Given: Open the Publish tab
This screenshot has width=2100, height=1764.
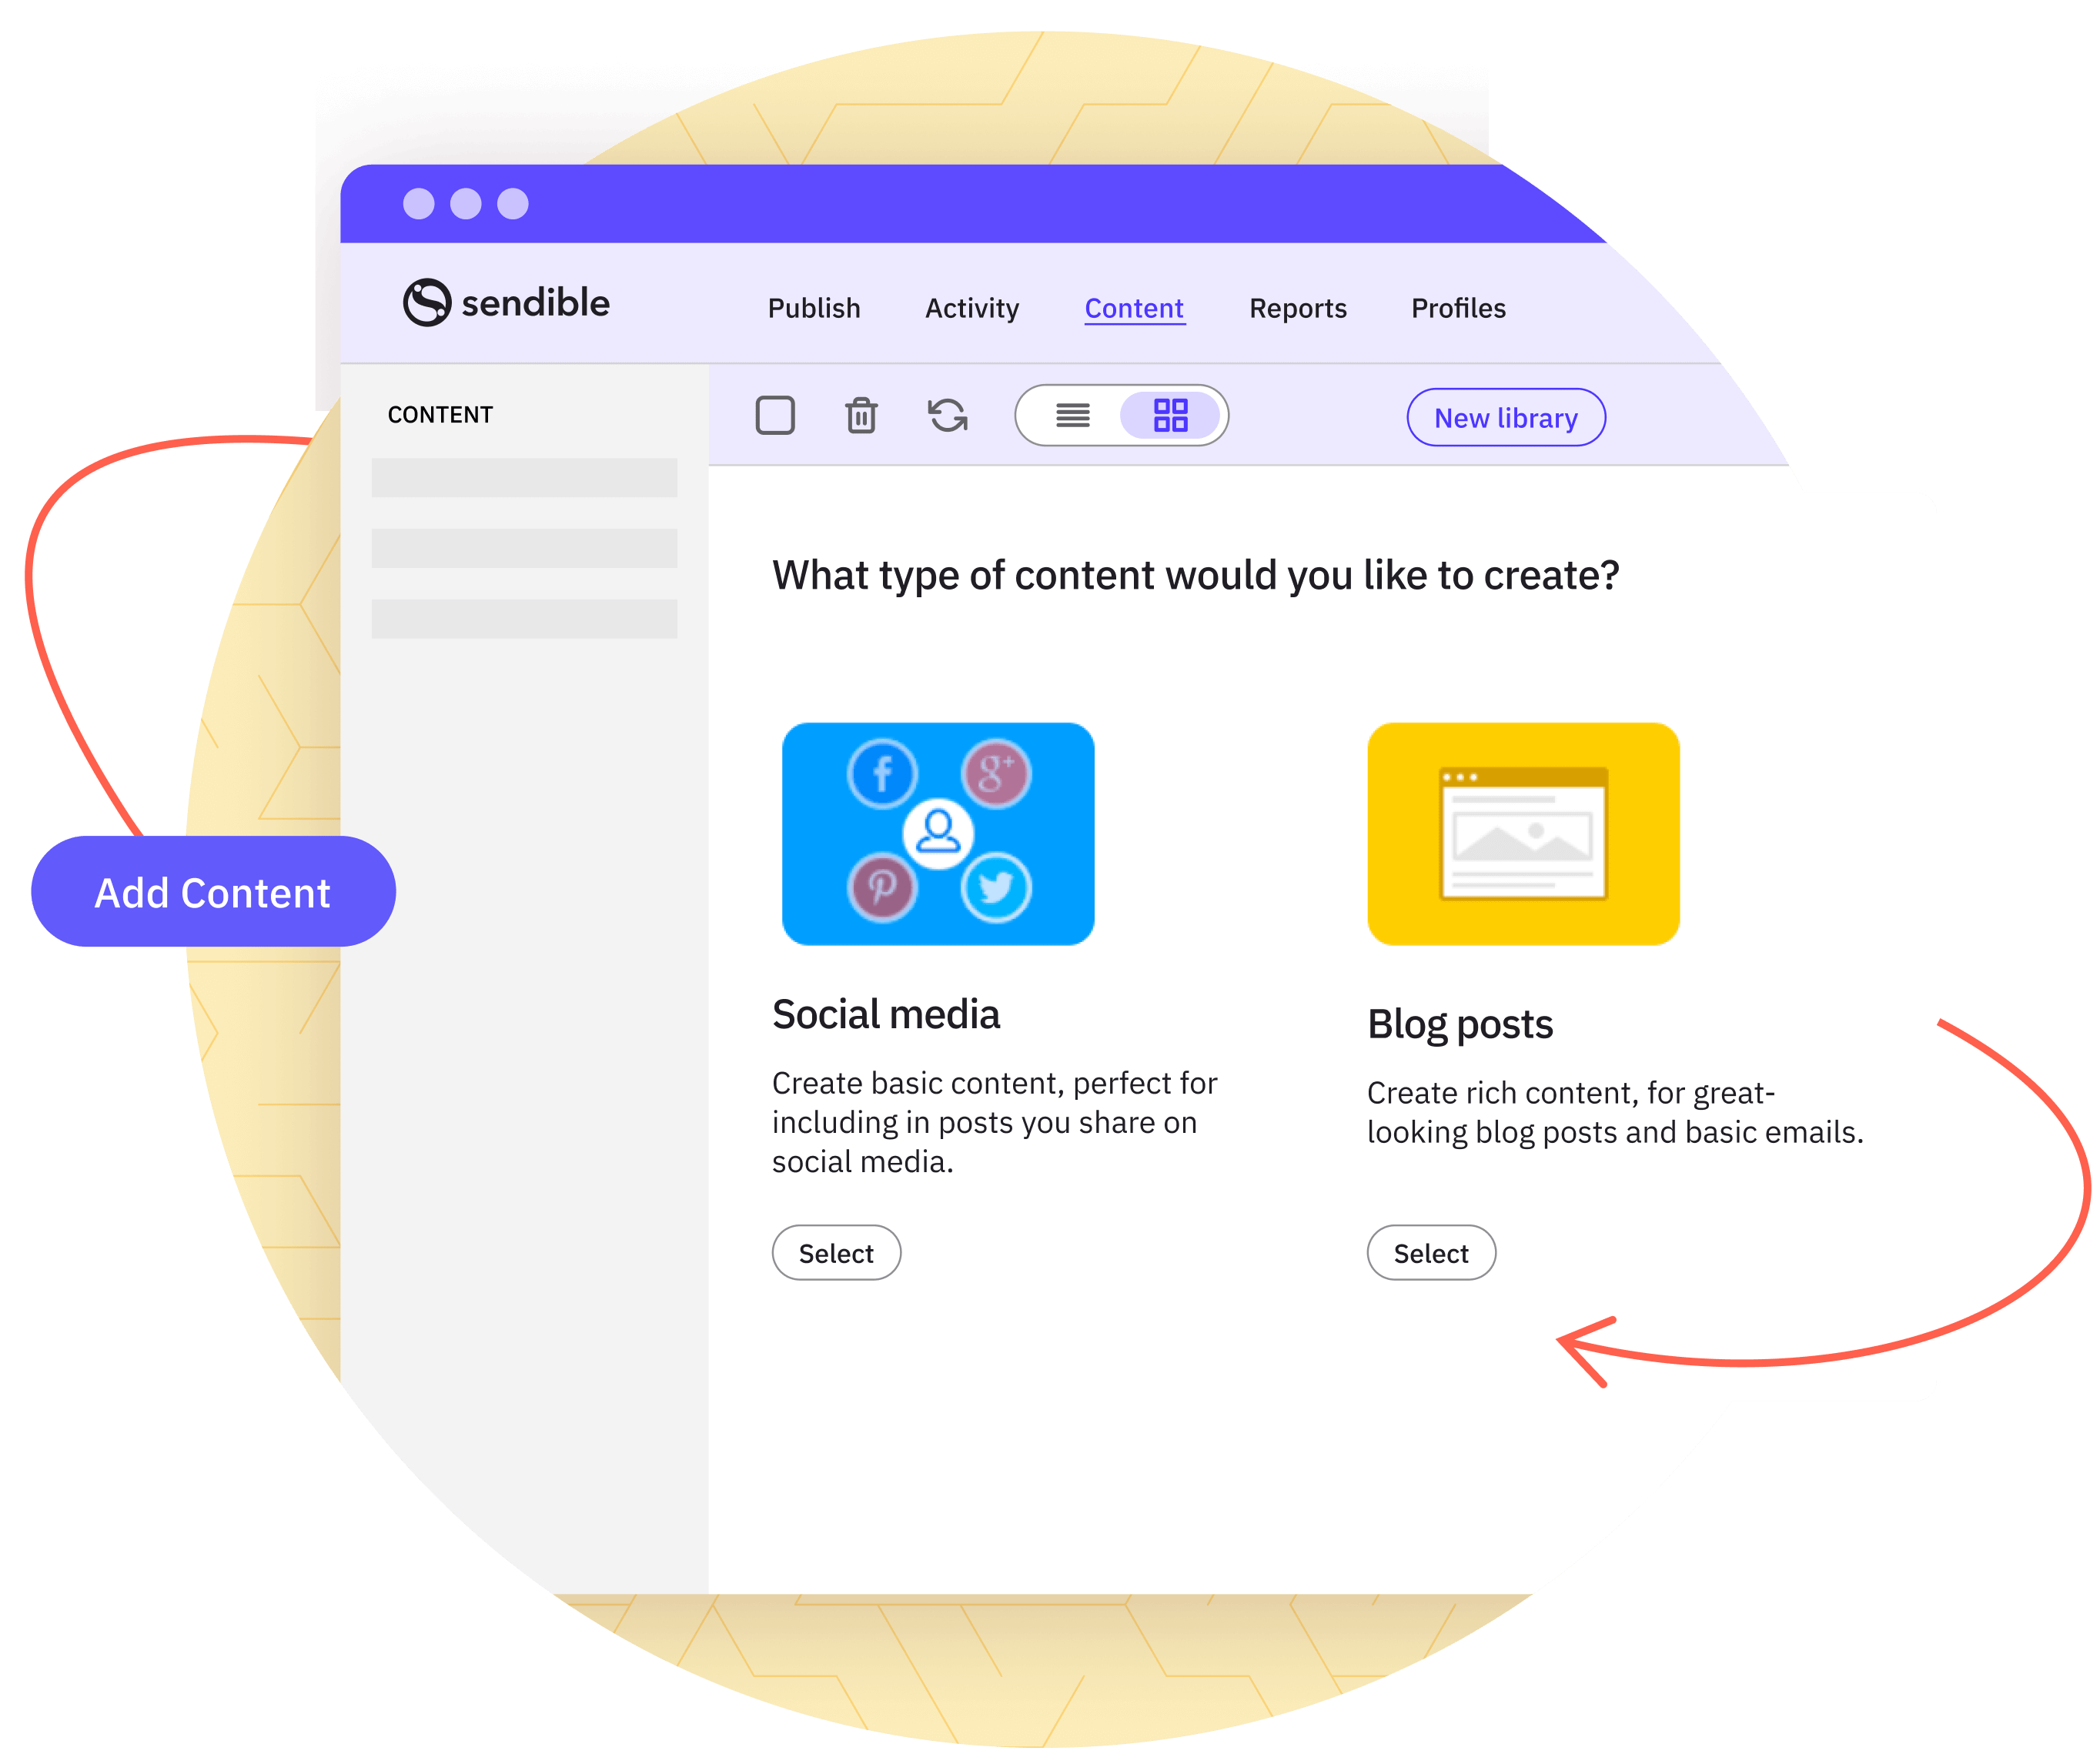Looking at the screenshot, I should [811, 308].
